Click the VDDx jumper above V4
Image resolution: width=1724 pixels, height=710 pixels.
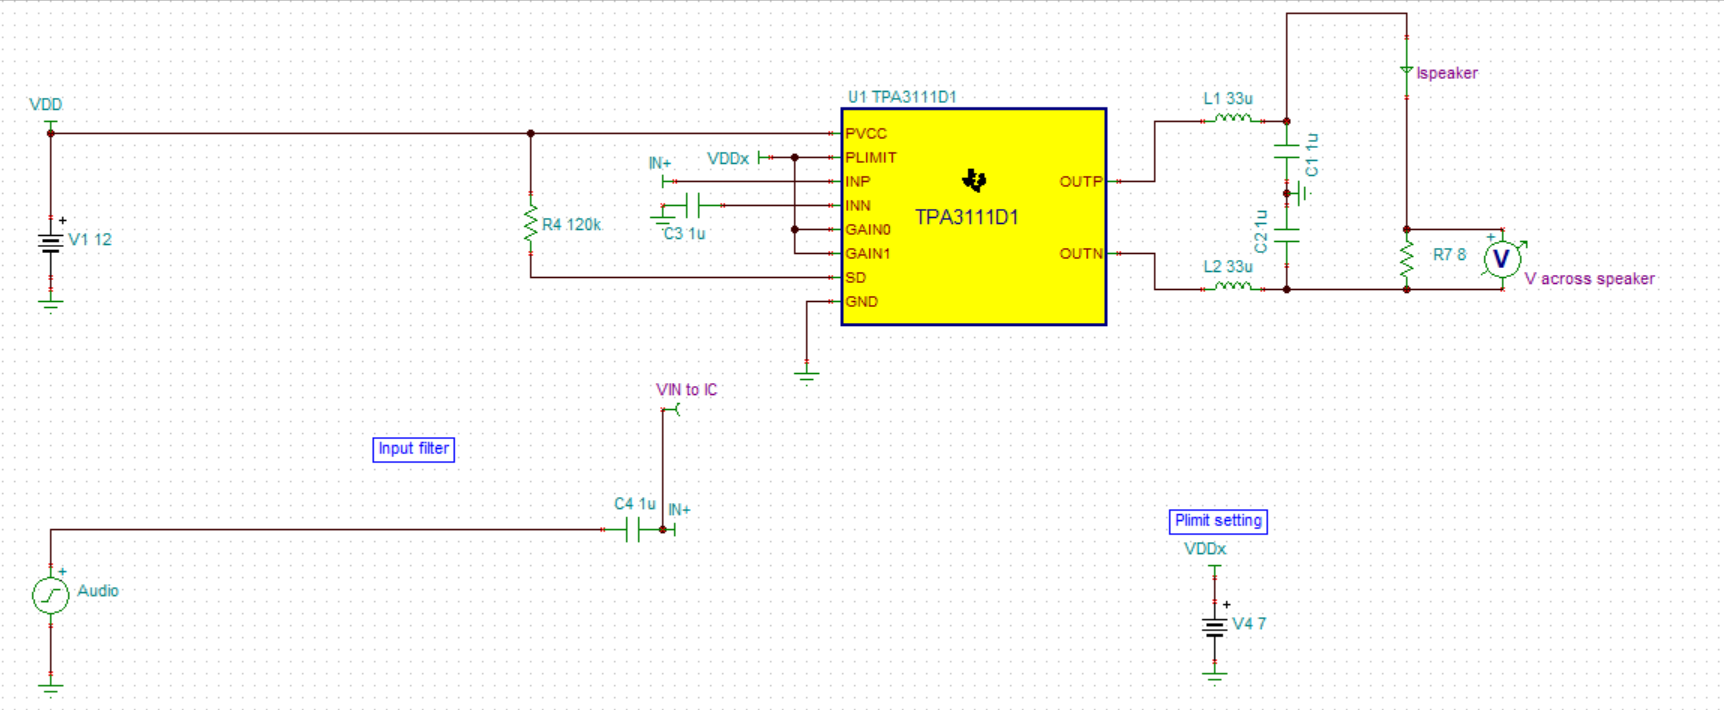1214,570
